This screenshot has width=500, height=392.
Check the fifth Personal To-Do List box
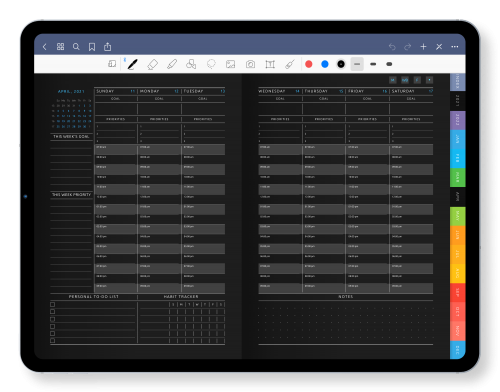click(x=53, y=333)
